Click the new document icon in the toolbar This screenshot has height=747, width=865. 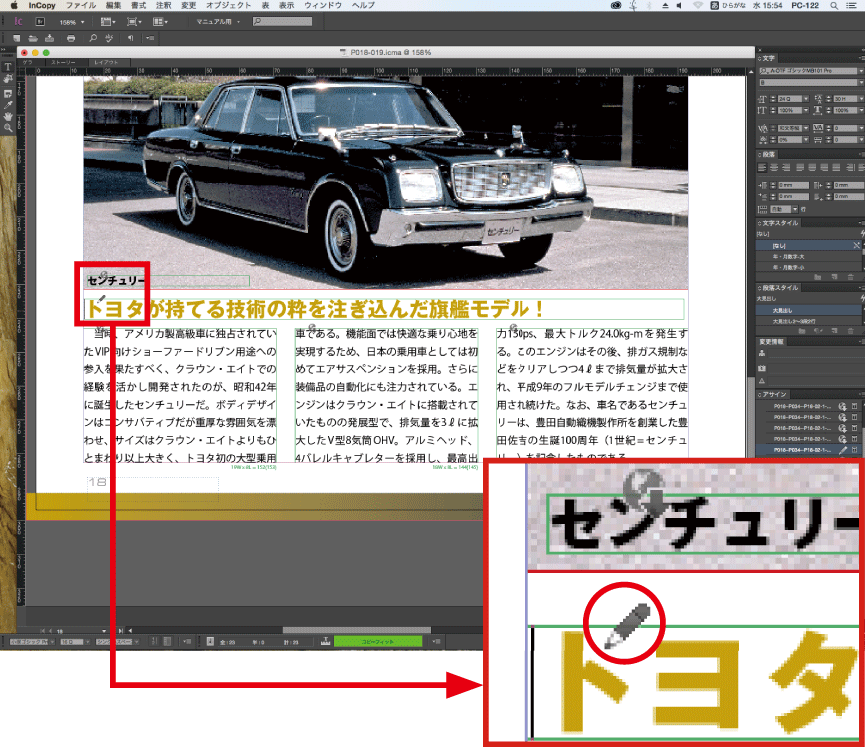tap(17, 38)
